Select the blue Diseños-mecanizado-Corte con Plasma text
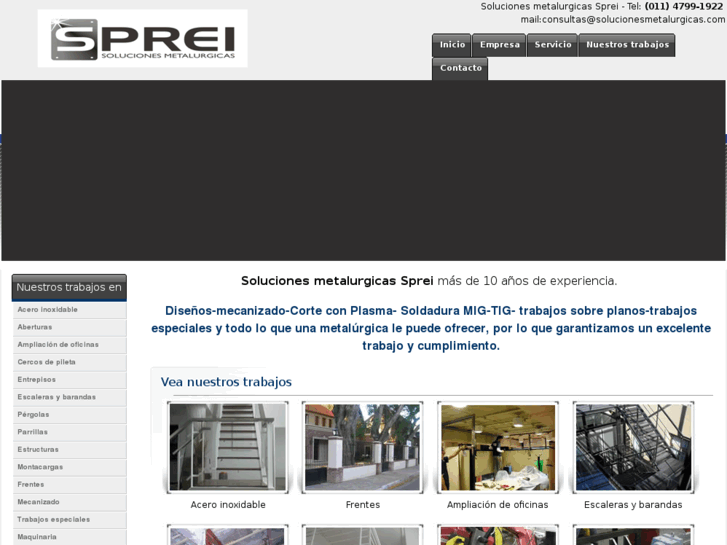This screenshot has height=545, width=727. click(431, 328)
